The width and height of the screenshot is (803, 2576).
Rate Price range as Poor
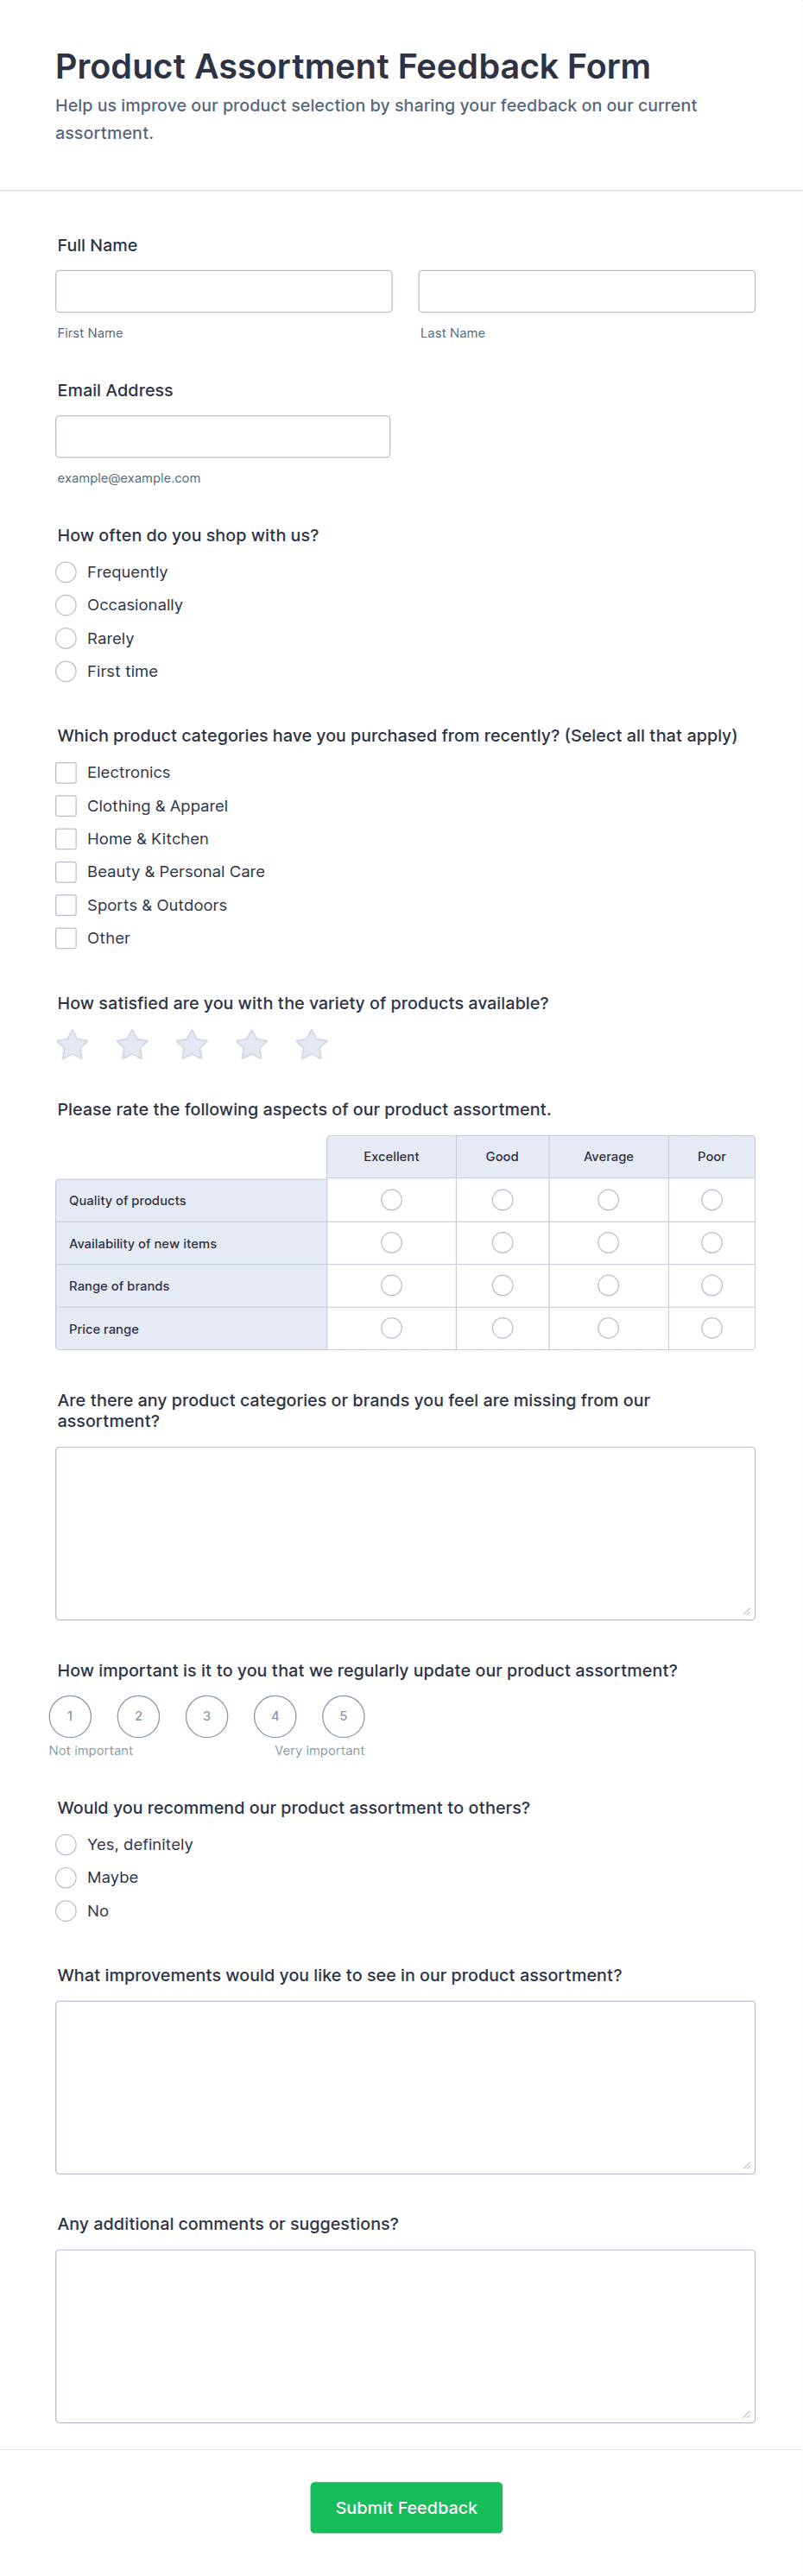pos(711,1328)
